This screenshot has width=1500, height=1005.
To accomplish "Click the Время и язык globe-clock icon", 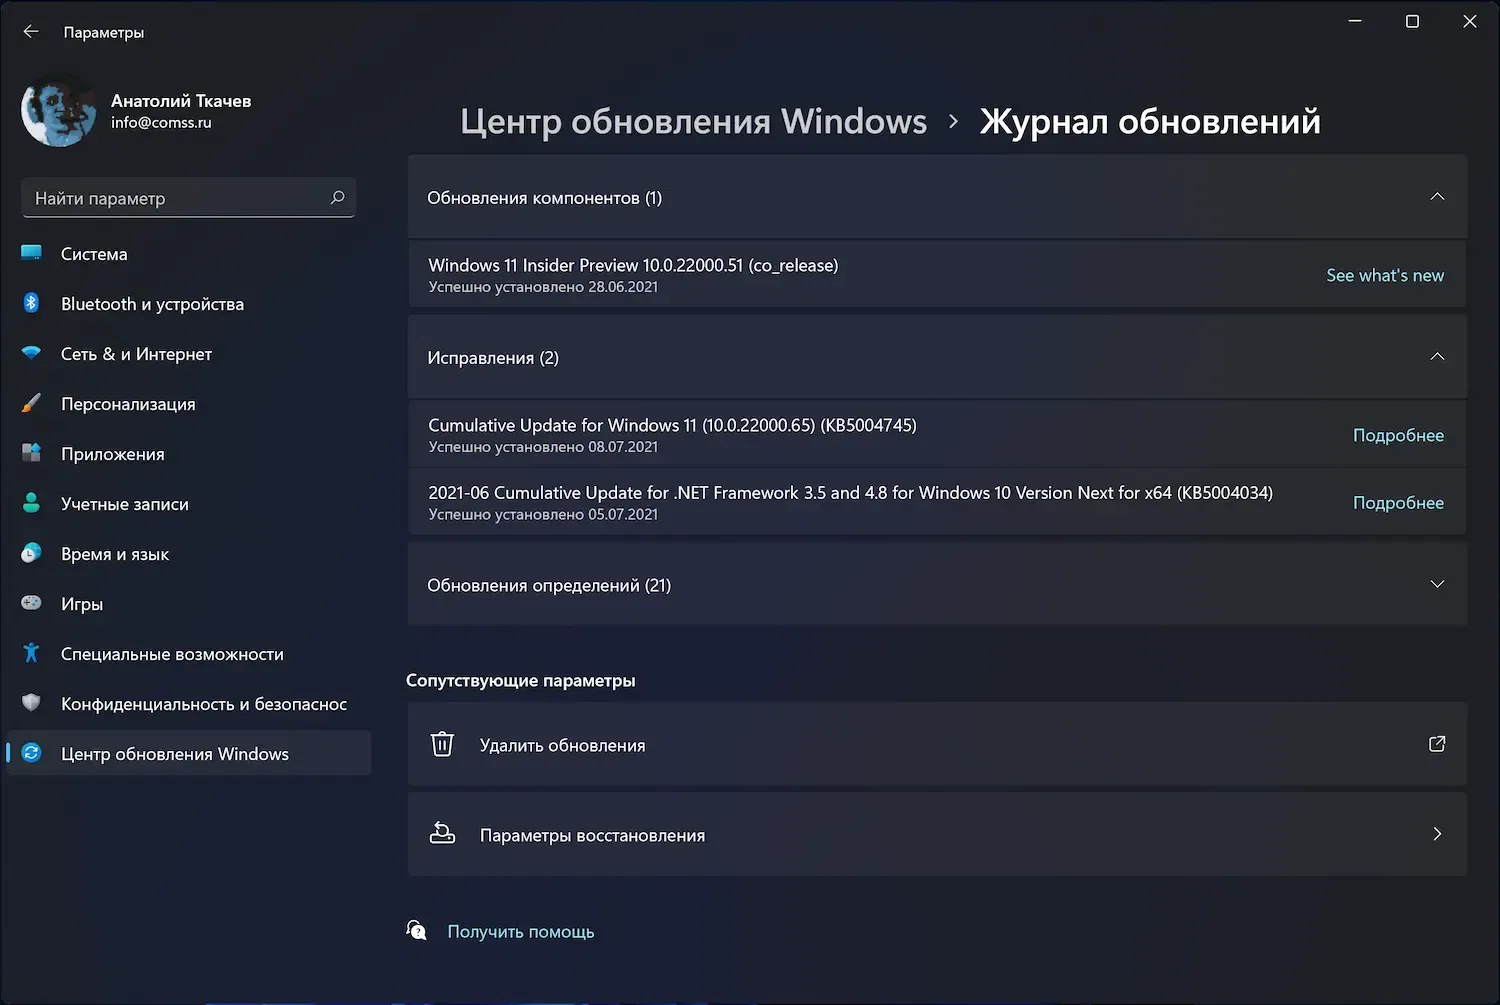I will [31, 553].
